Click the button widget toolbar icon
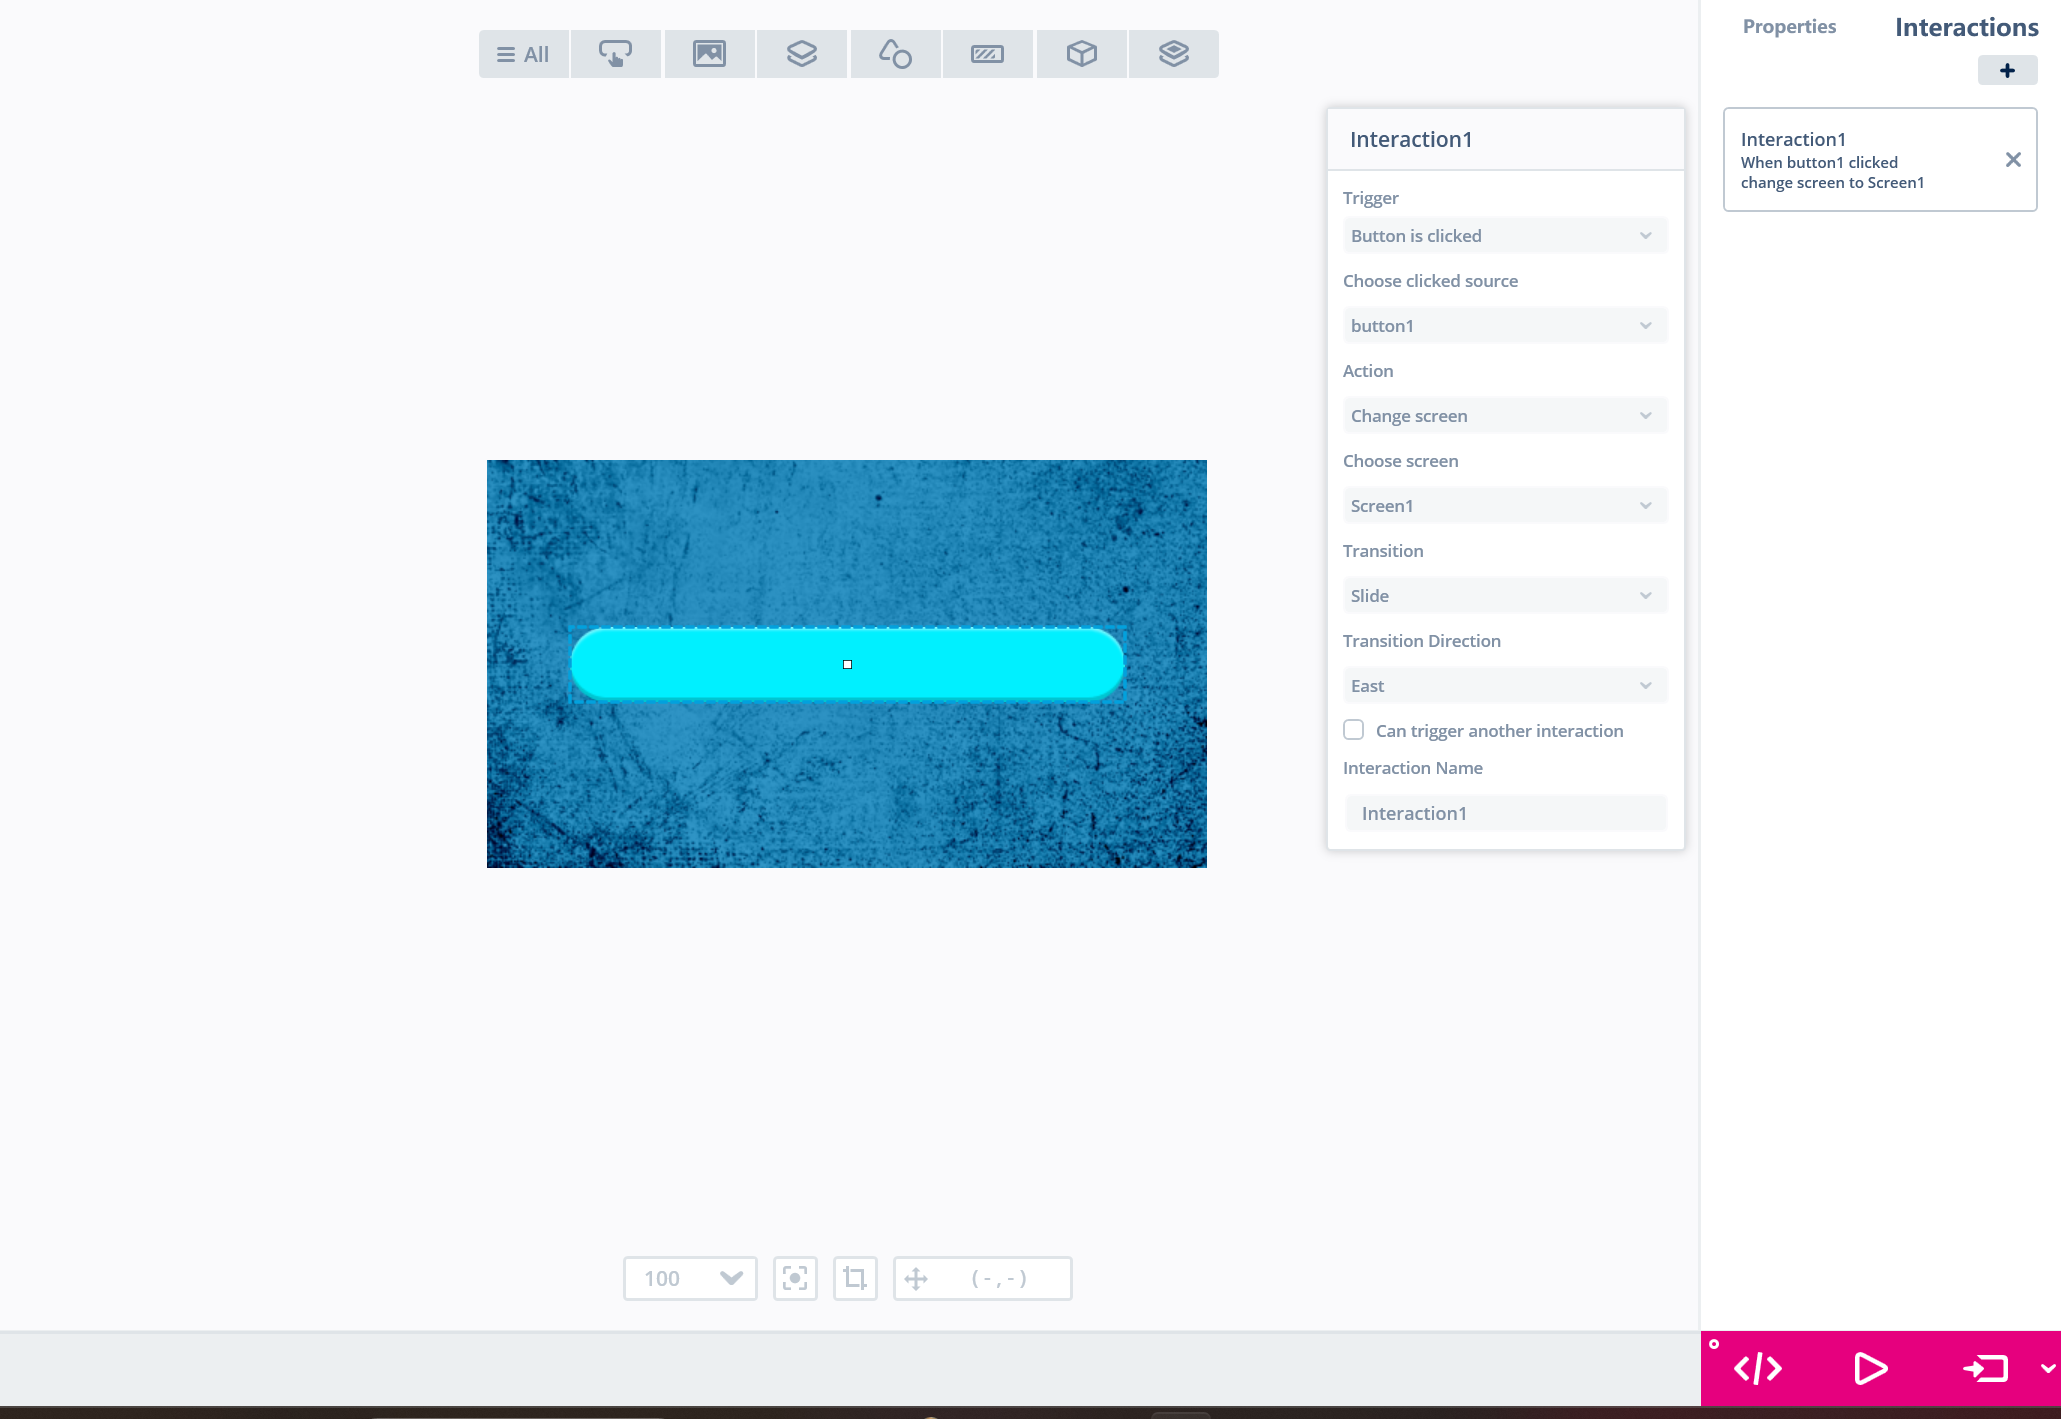Viewport: 2061px width, 1419px height. coord(615,54)
